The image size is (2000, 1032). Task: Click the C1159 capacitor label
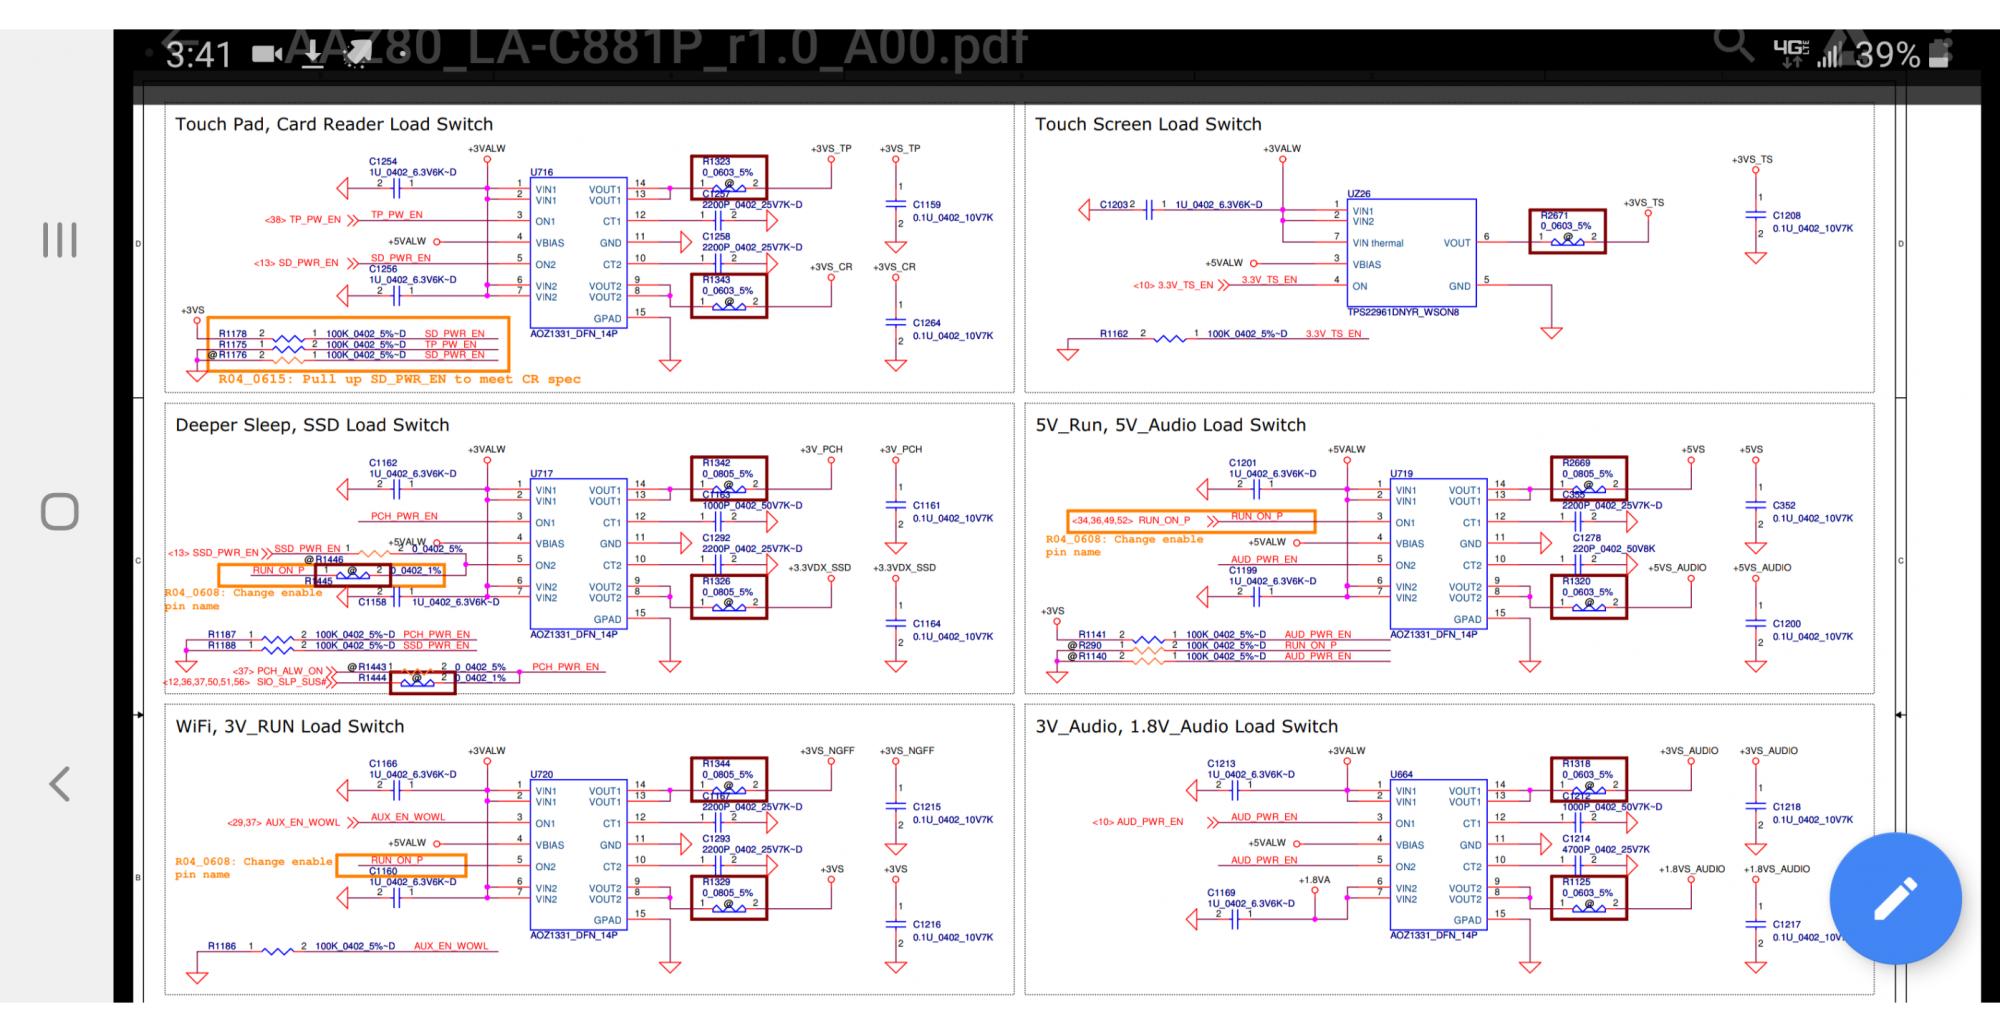[927, 205]
